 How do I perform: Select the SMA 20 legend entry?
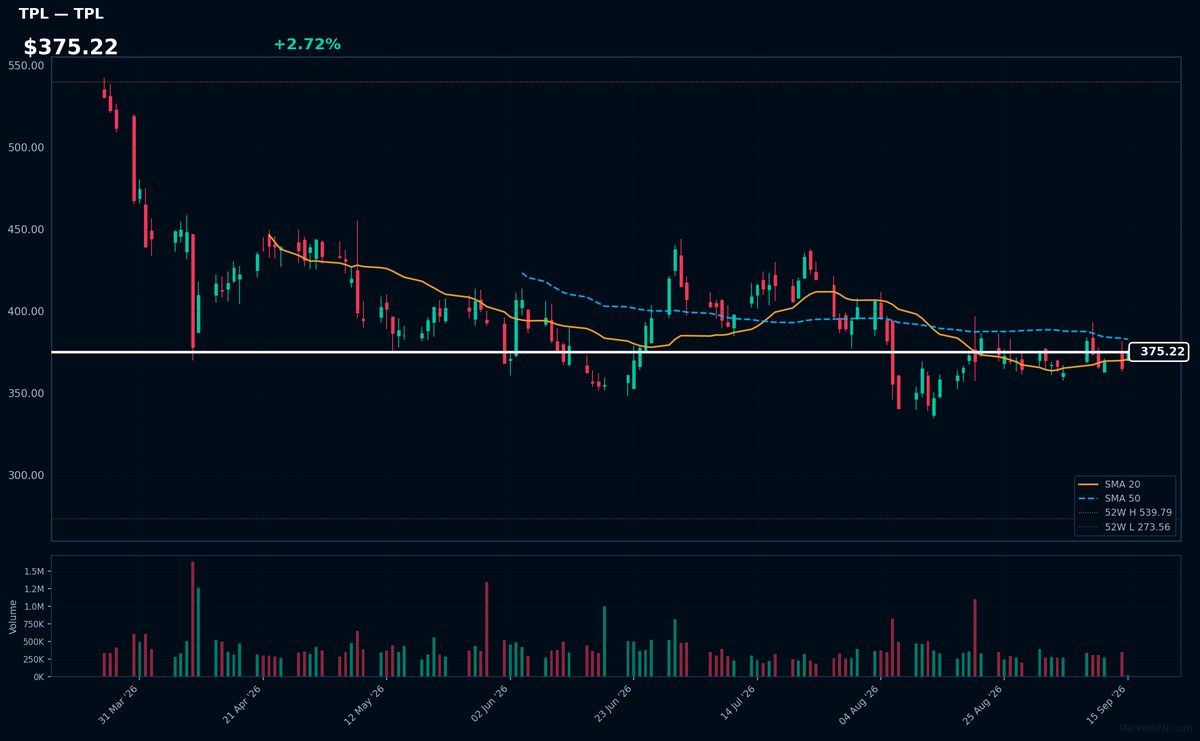(x=1124, y=484)
